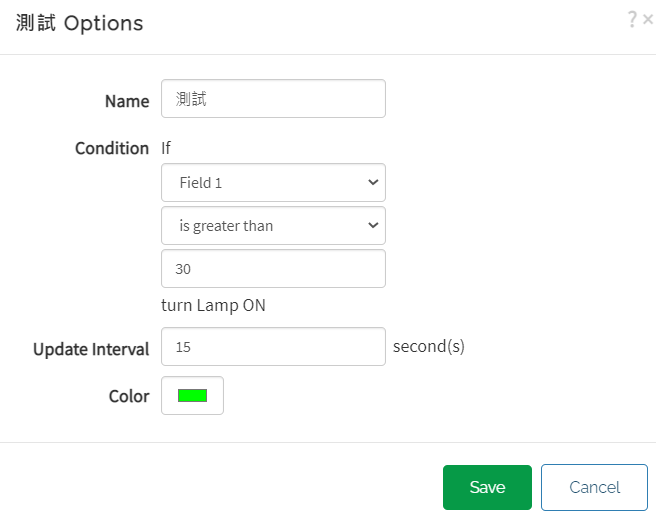The image size is (656, 528).
Task: Save the lamp widget options
Action: coord(487,487)
